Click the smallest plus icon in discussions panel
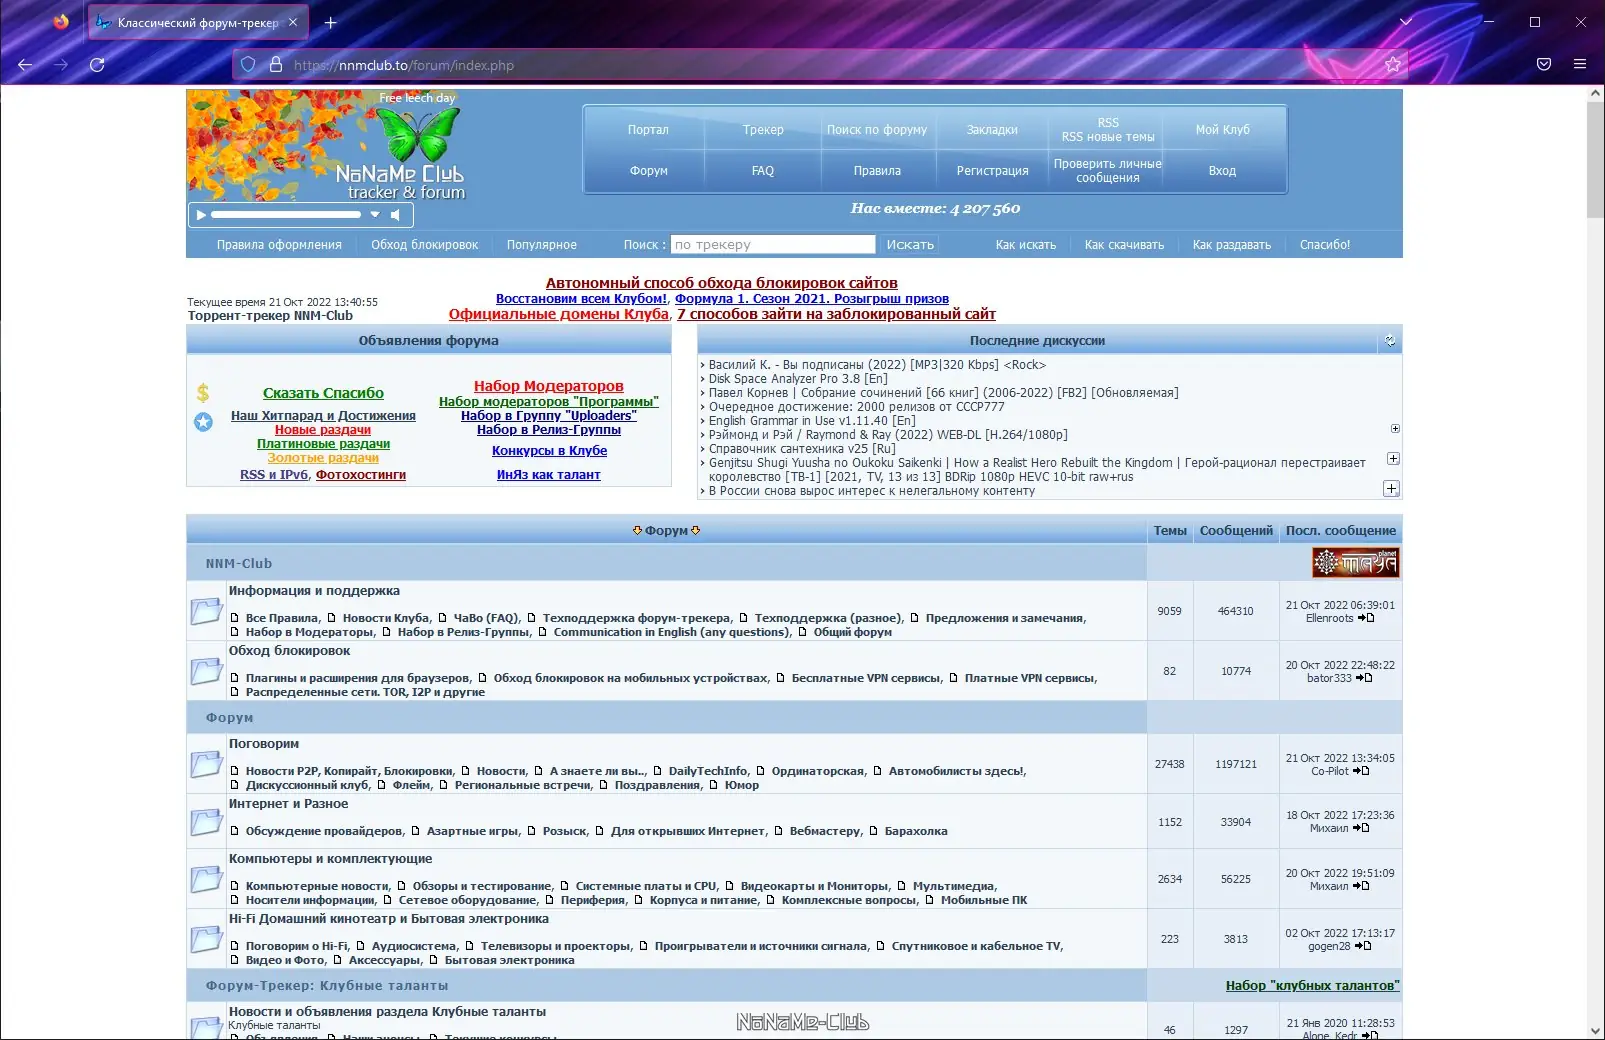1605x1040 pixels. click(1395, 429)
